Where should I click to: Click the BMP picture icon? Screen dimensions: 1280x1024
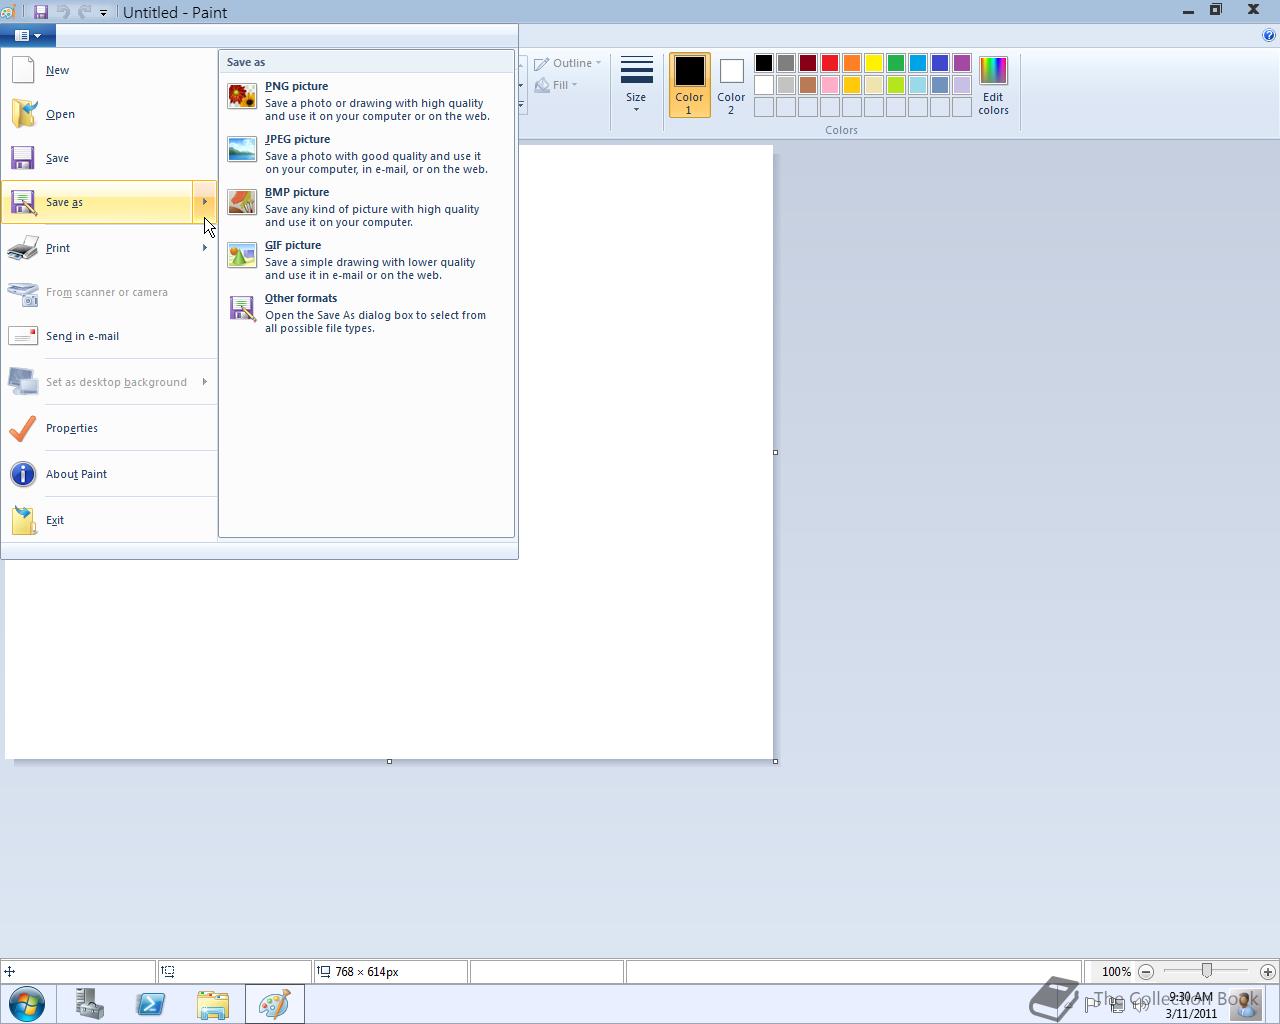[x=242, y=202]
